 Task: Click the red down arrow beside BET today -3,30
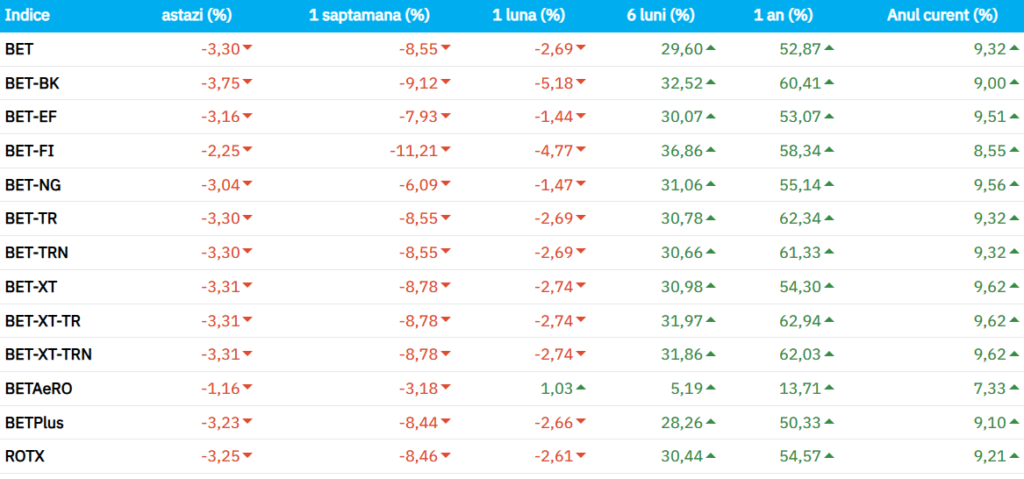coord(247,48)
